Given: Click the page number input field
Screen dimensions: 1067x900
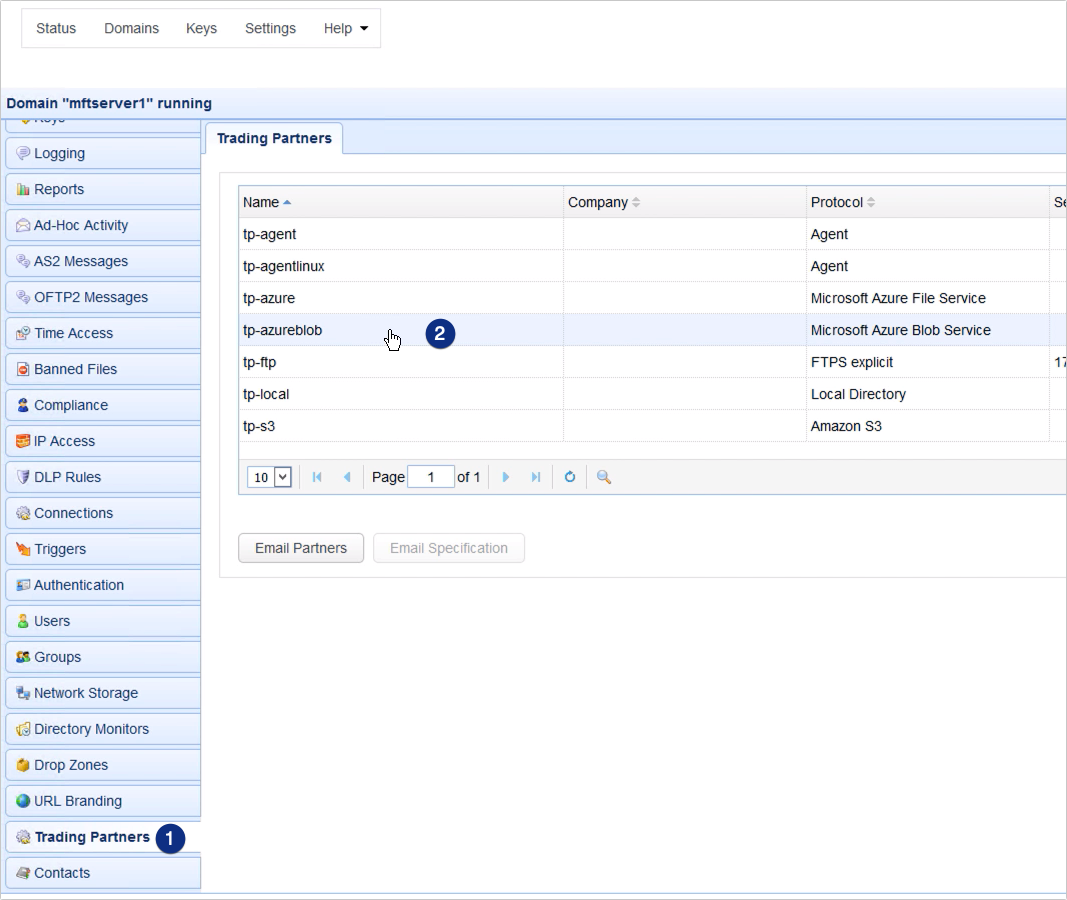Looking at the screenshot, I should (x=431, y=477).
